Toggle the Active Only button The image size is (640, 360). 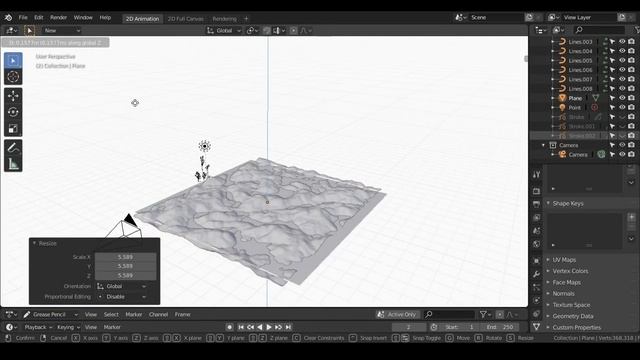[398, 314]
